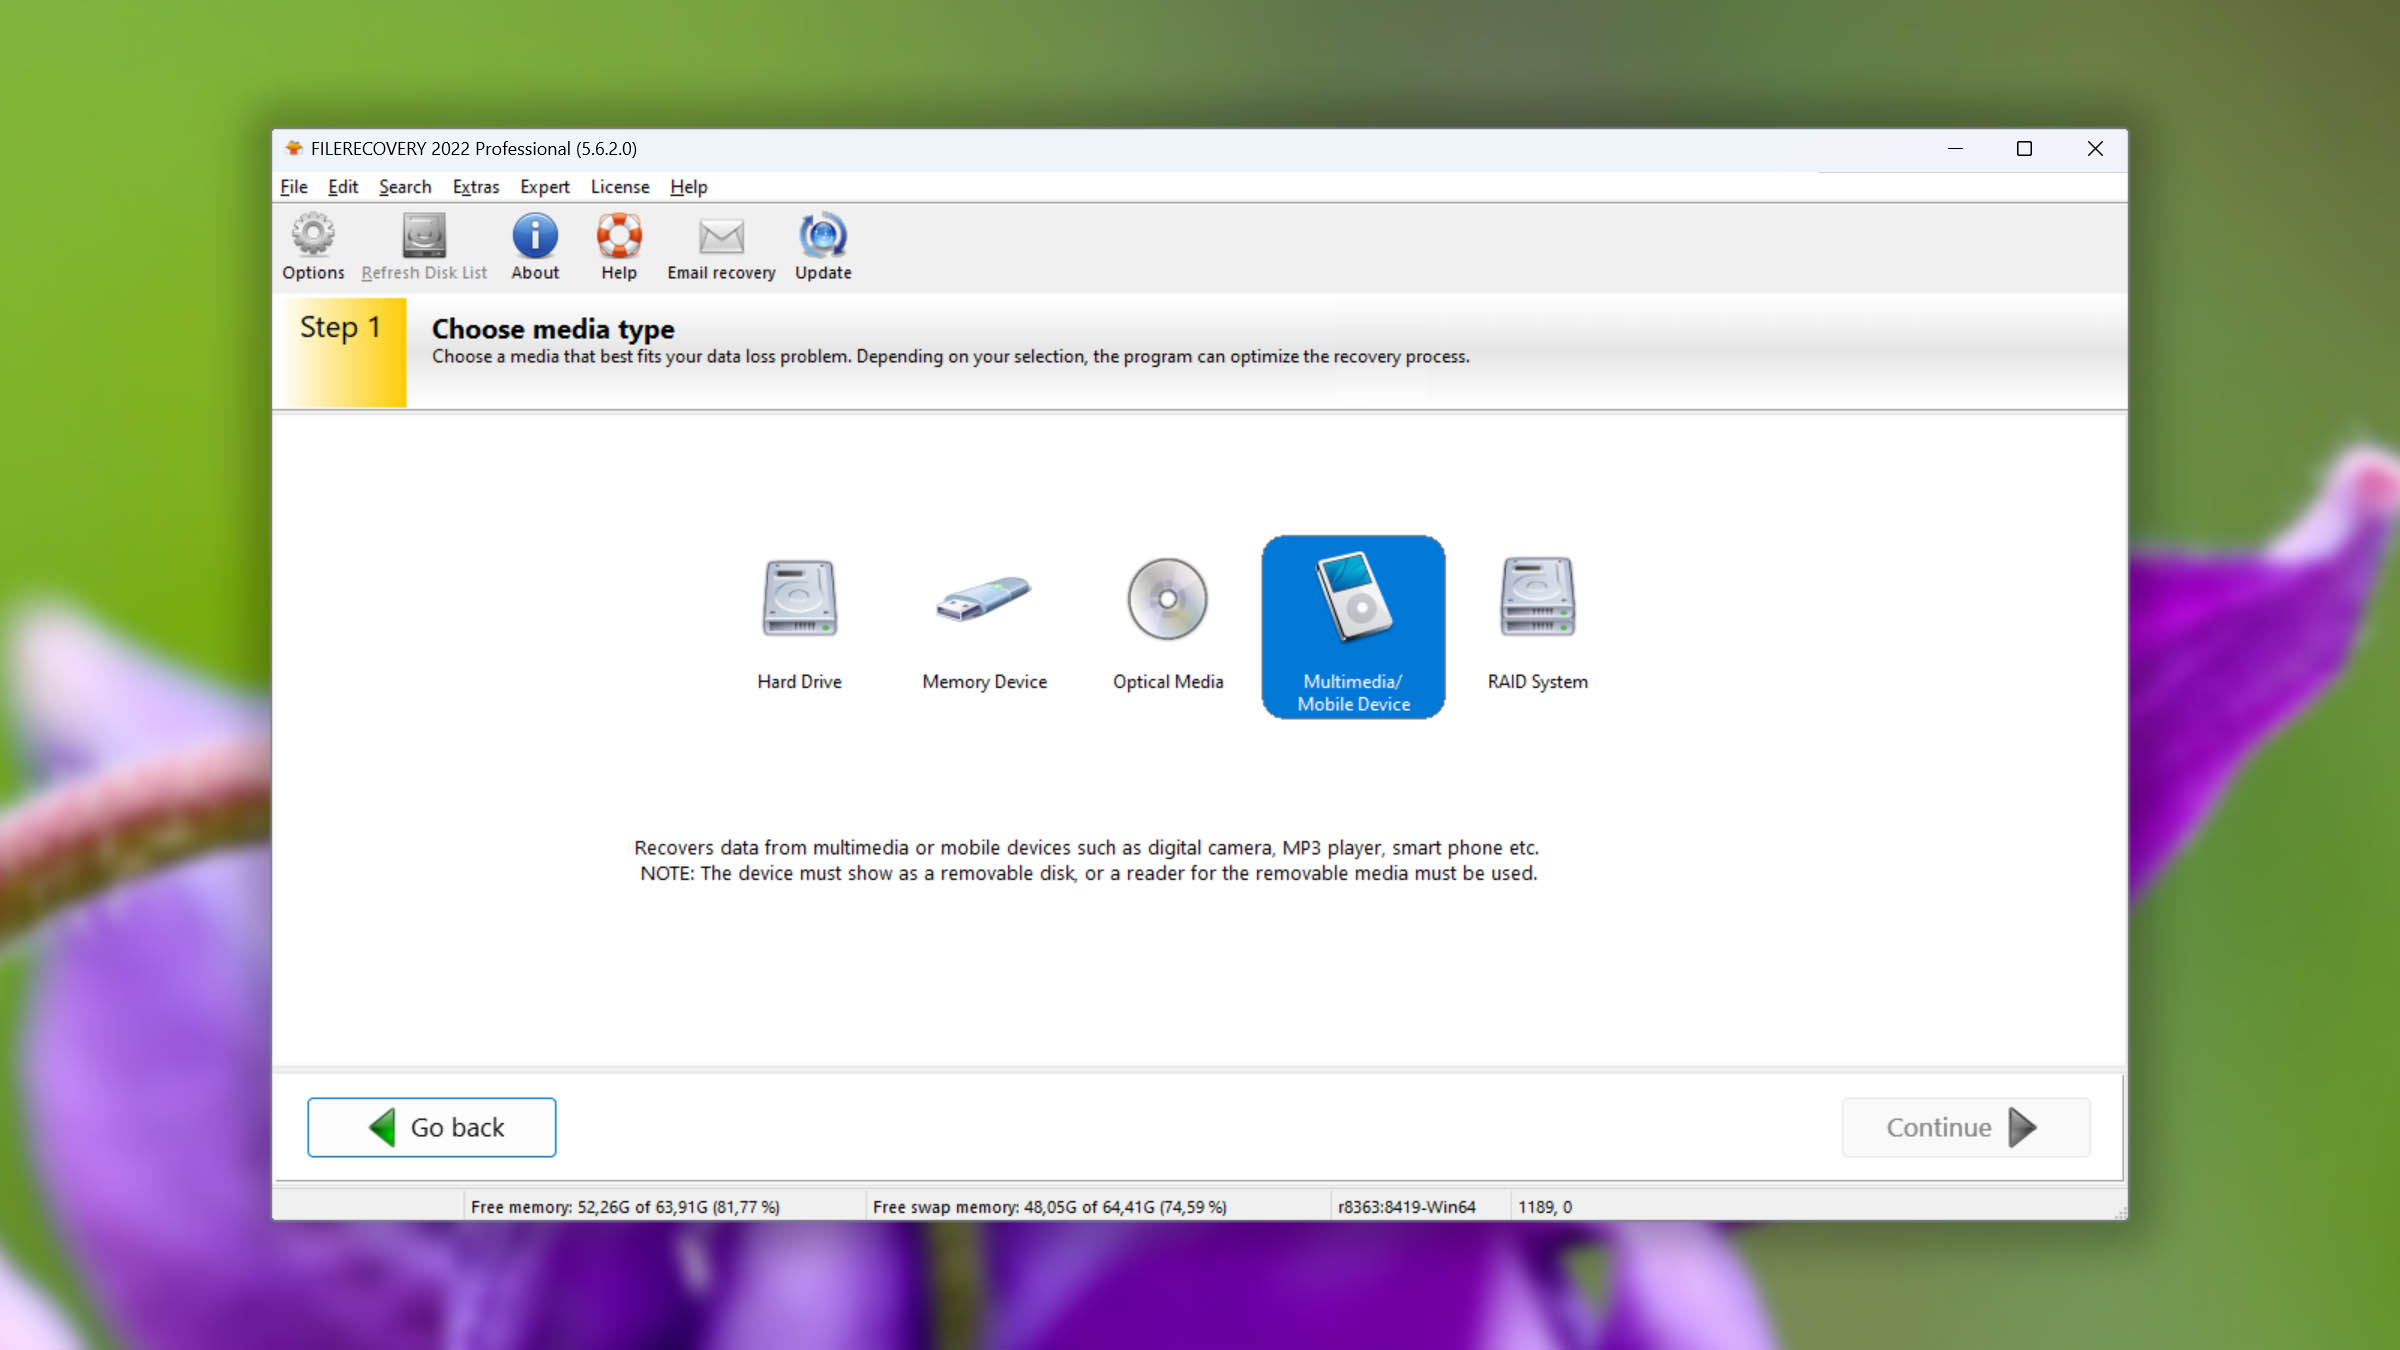The height and width of the screenshot is (1350, 2400).
Task: Close the FILERECOVERY window
Action: [2095, 149]
